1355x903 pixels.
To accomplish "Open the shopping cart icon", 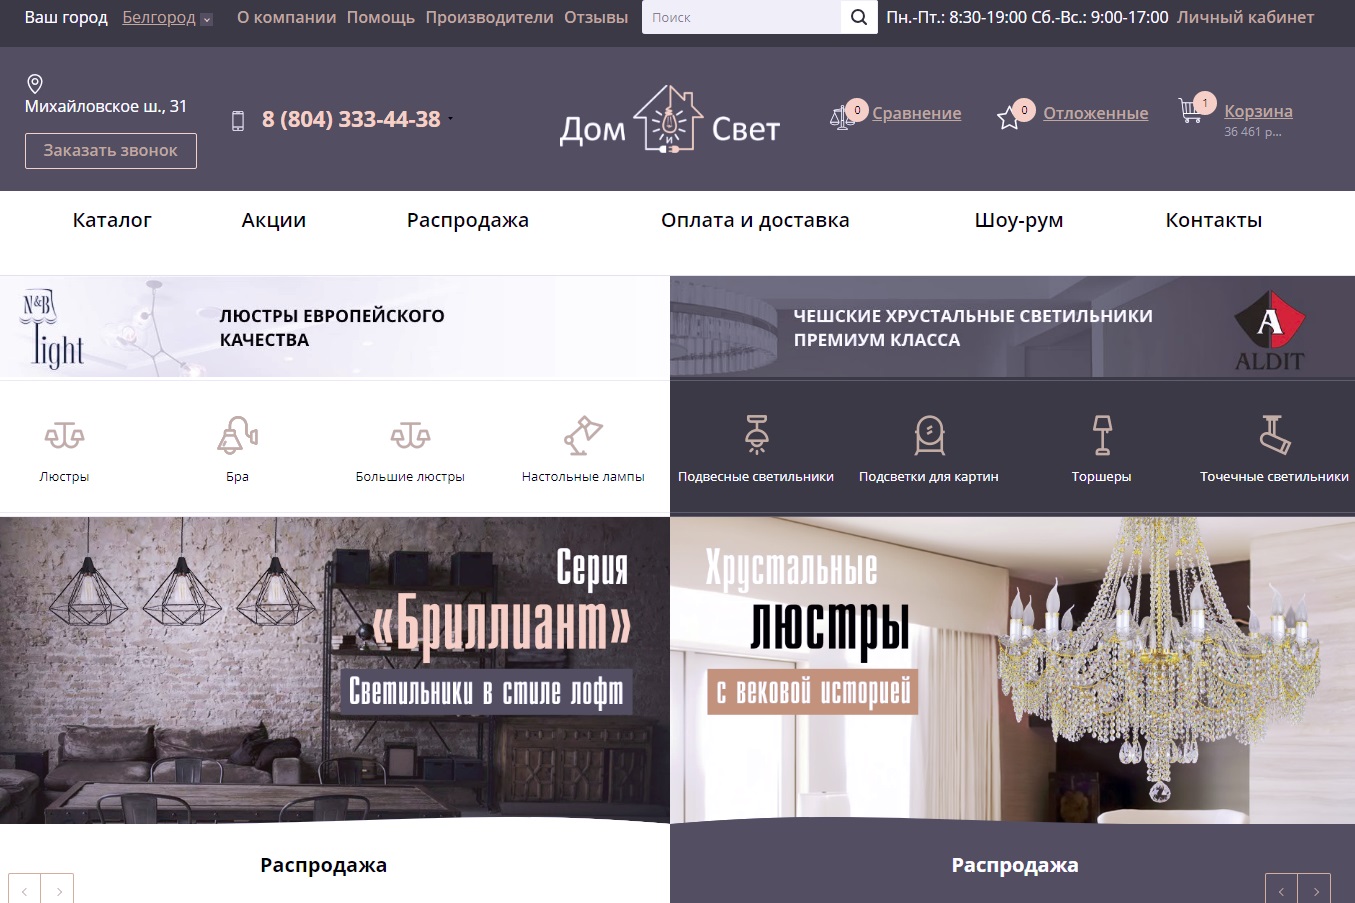I will (x=1191, y=111).
